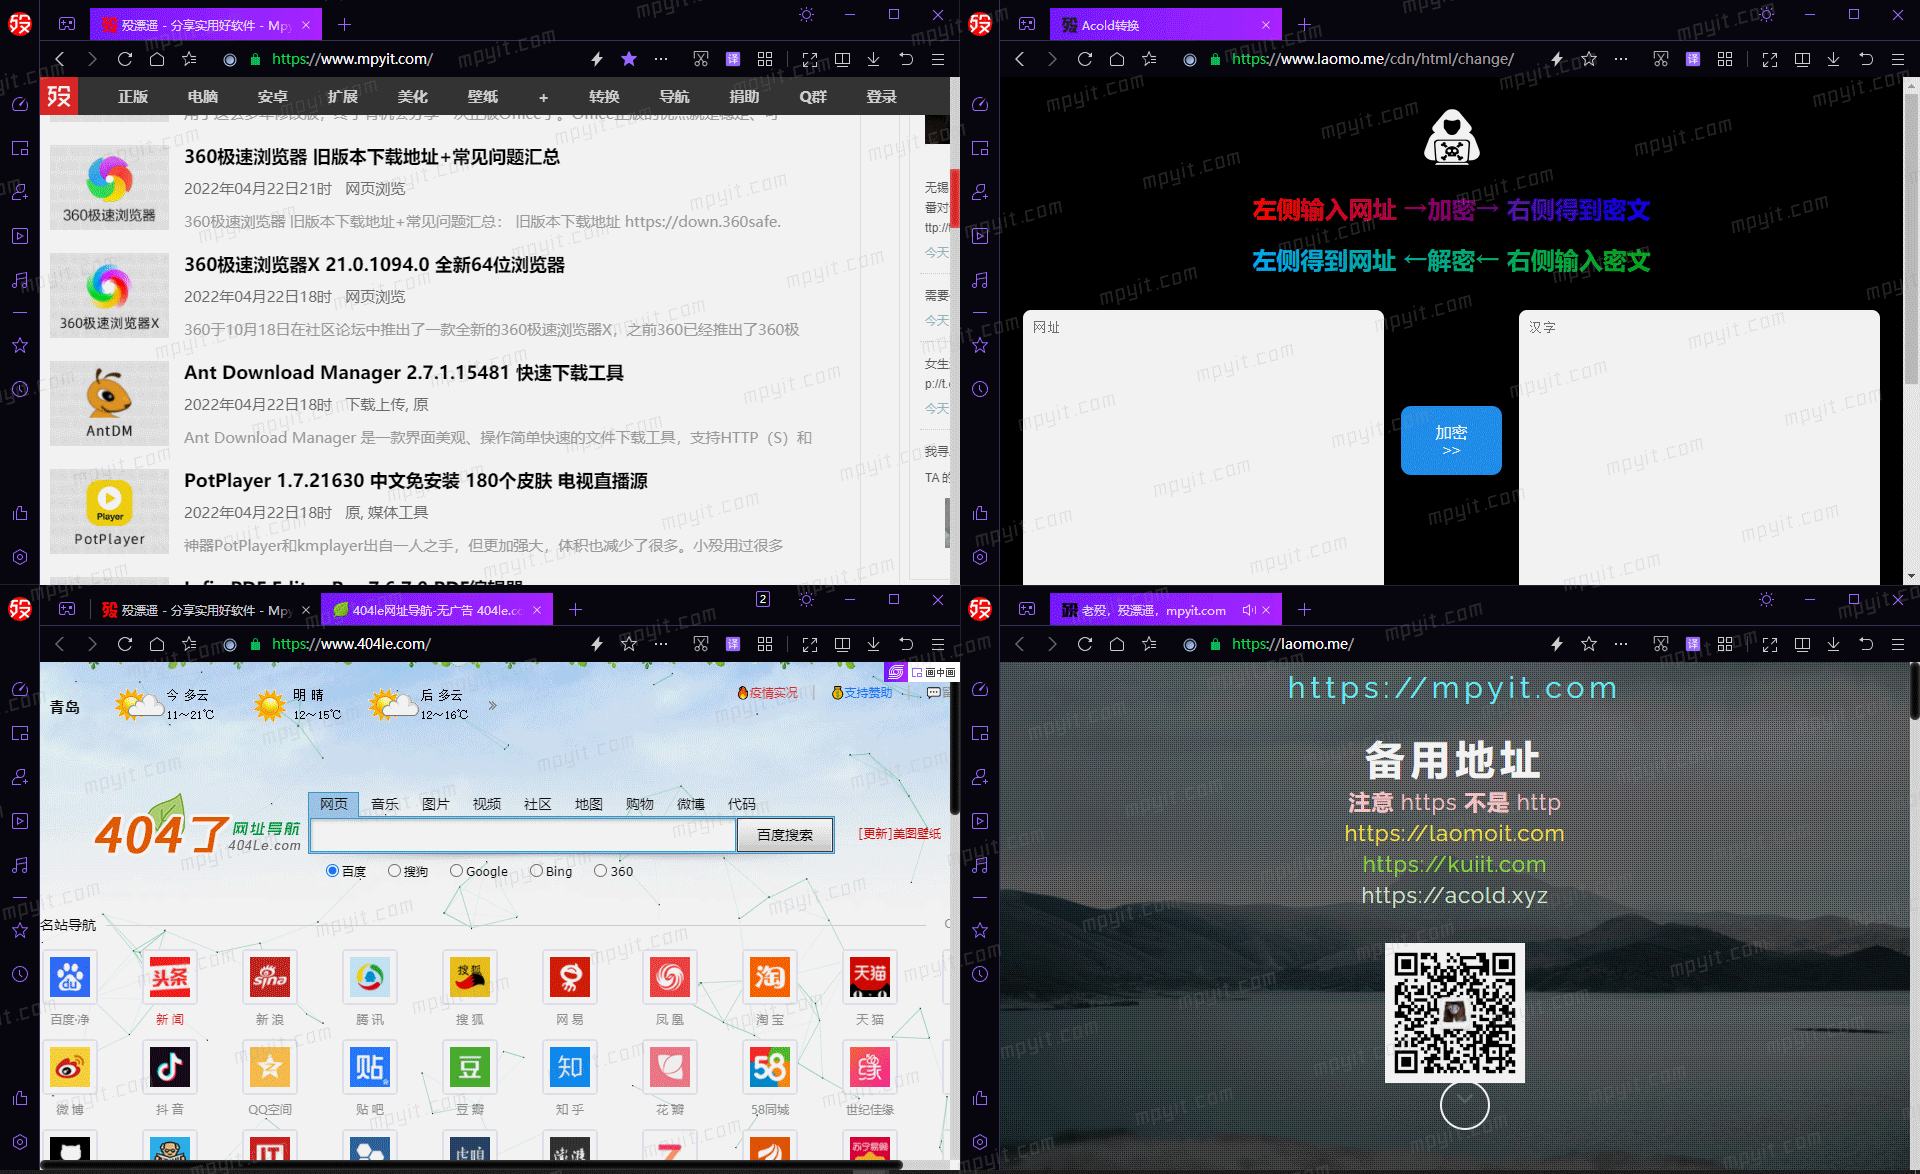
Task: Click vertical scrollbar in laomo.me/ window
Action: point(1913,690)
